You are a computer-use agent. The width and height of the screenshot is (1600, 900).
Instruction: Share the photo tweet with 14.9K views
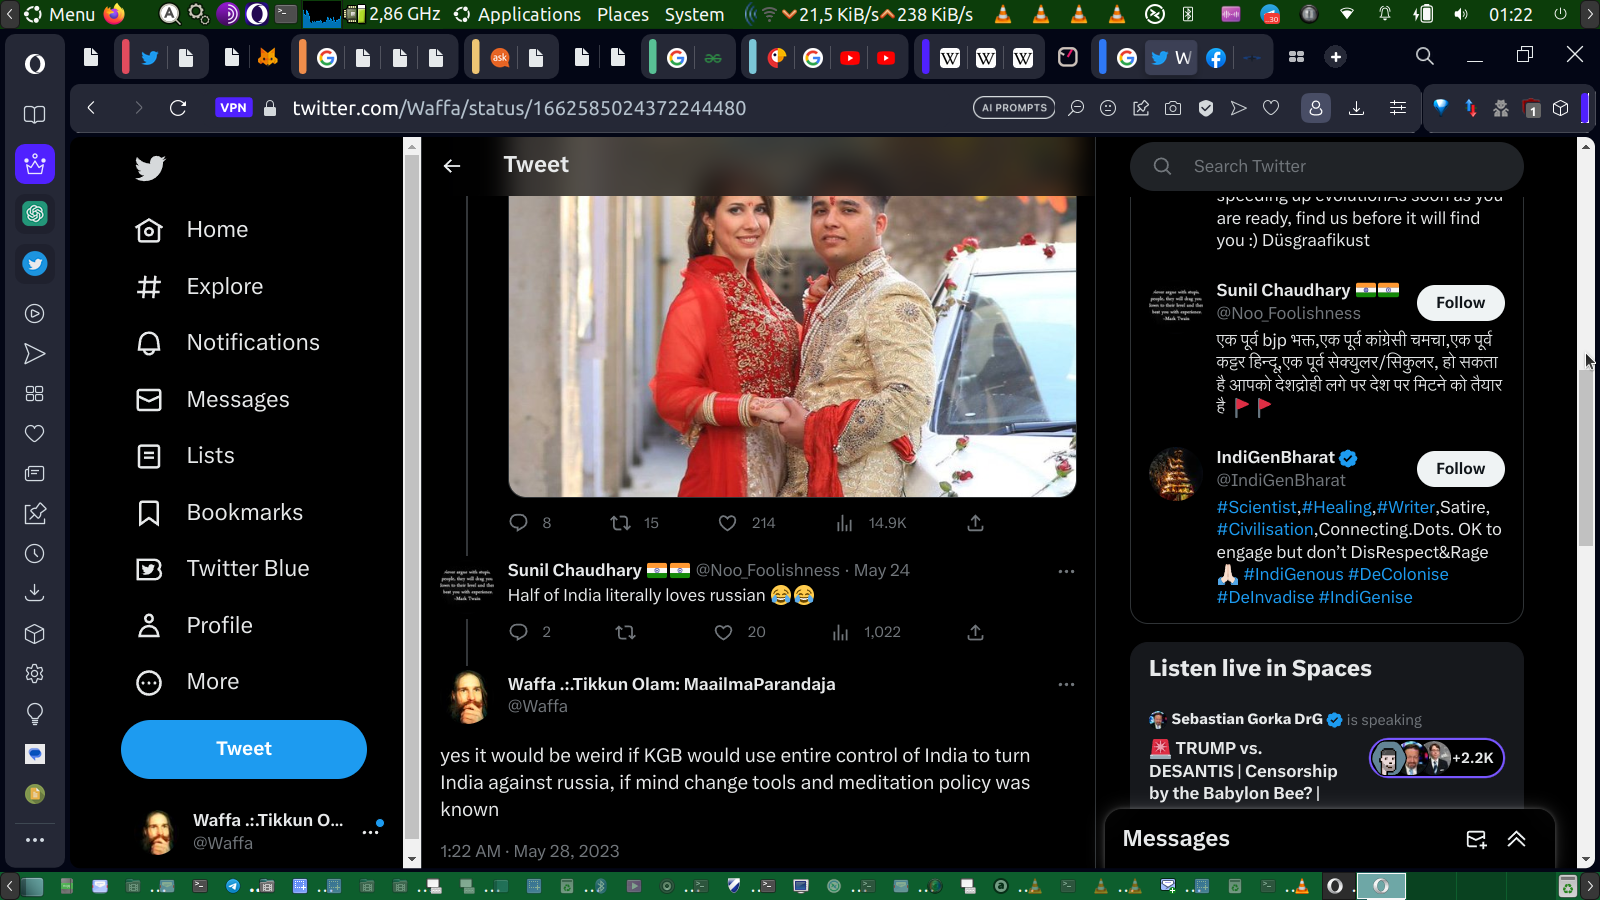click(976, 523)
